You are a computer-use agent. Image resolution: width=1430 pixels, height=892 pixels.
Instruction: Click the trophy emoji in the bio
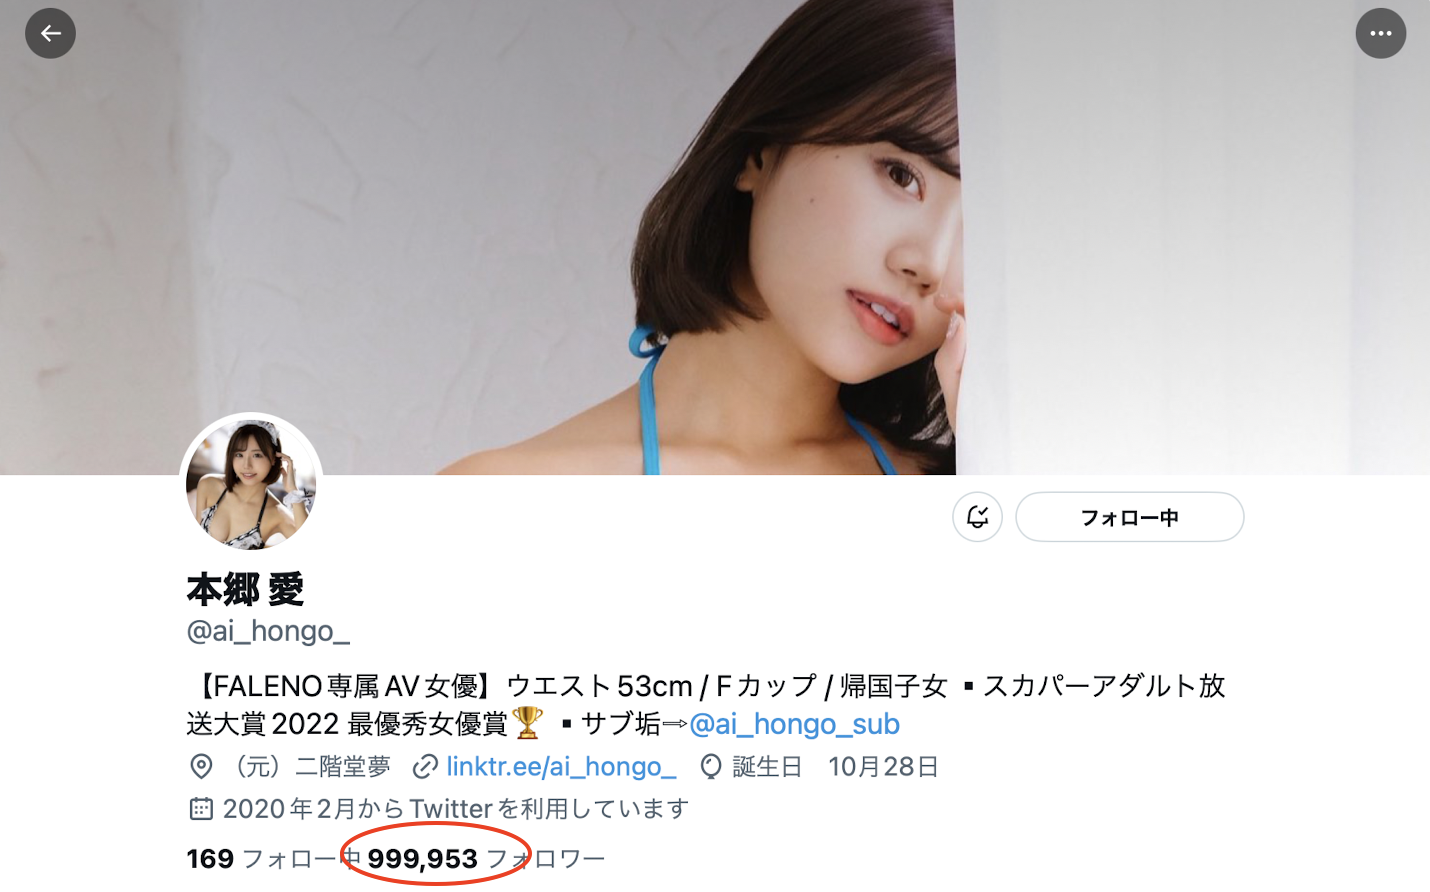pos(527,722)
